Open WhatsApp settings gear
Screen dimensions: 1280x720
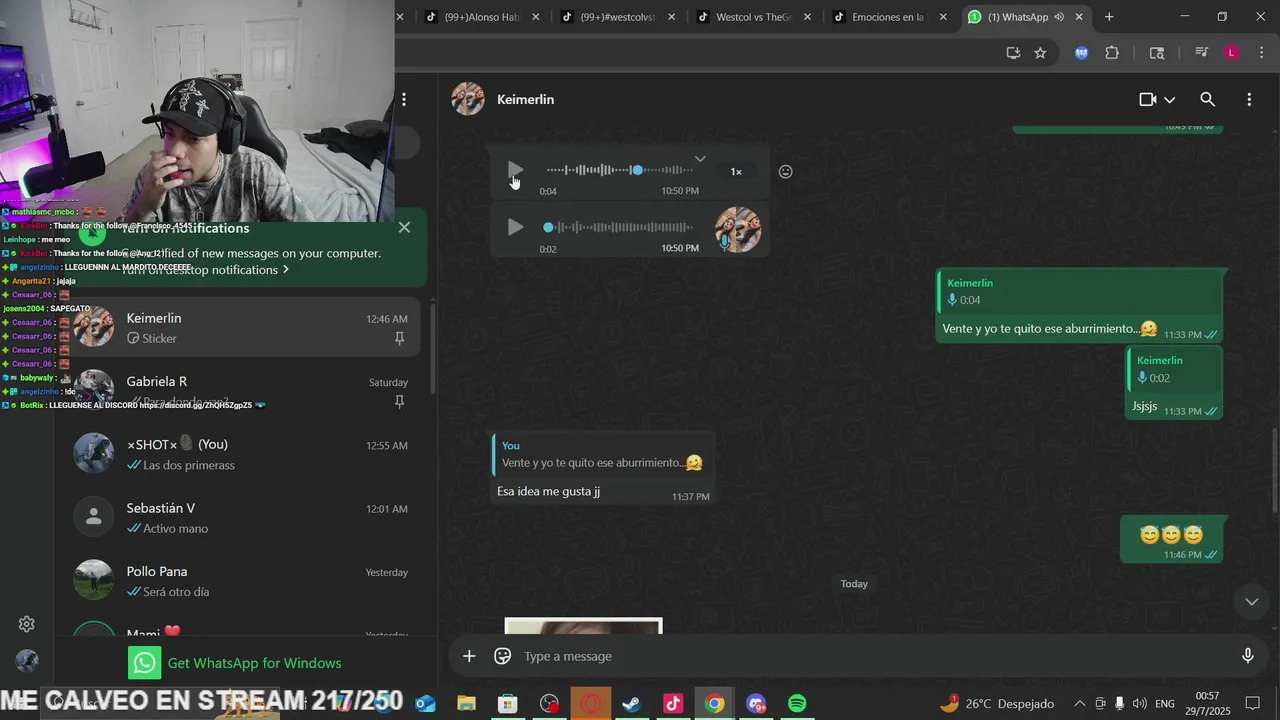pyautogui.click(x=27, y=624)
